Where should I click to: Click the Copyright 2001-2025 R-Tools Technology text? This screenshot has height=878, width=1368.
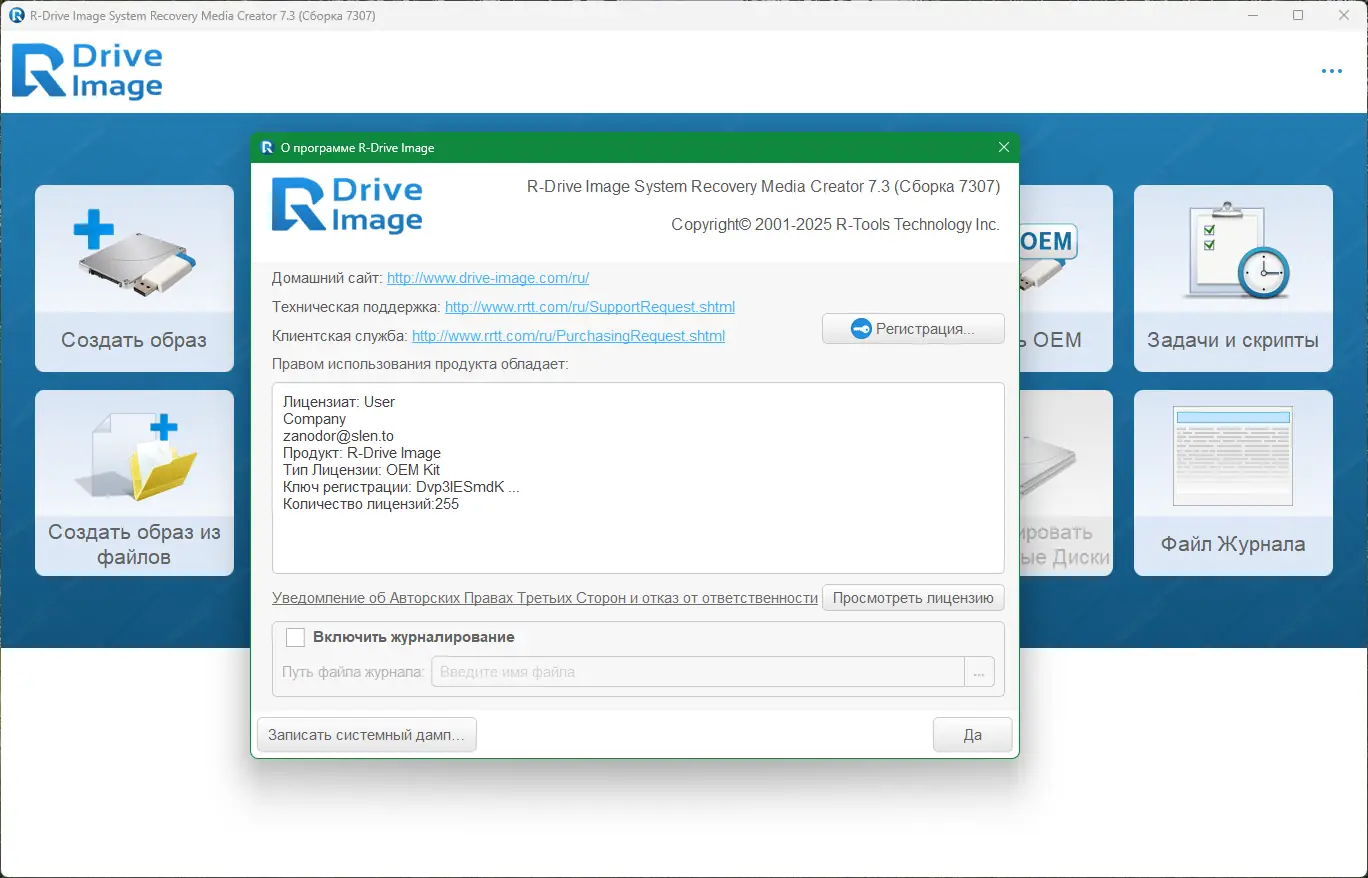point(835,225)
